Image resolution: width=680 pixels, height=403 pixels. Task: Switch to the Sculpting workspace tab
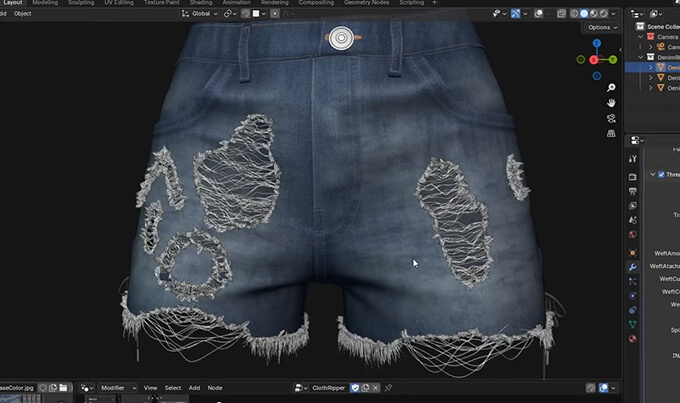pos(81,3)
